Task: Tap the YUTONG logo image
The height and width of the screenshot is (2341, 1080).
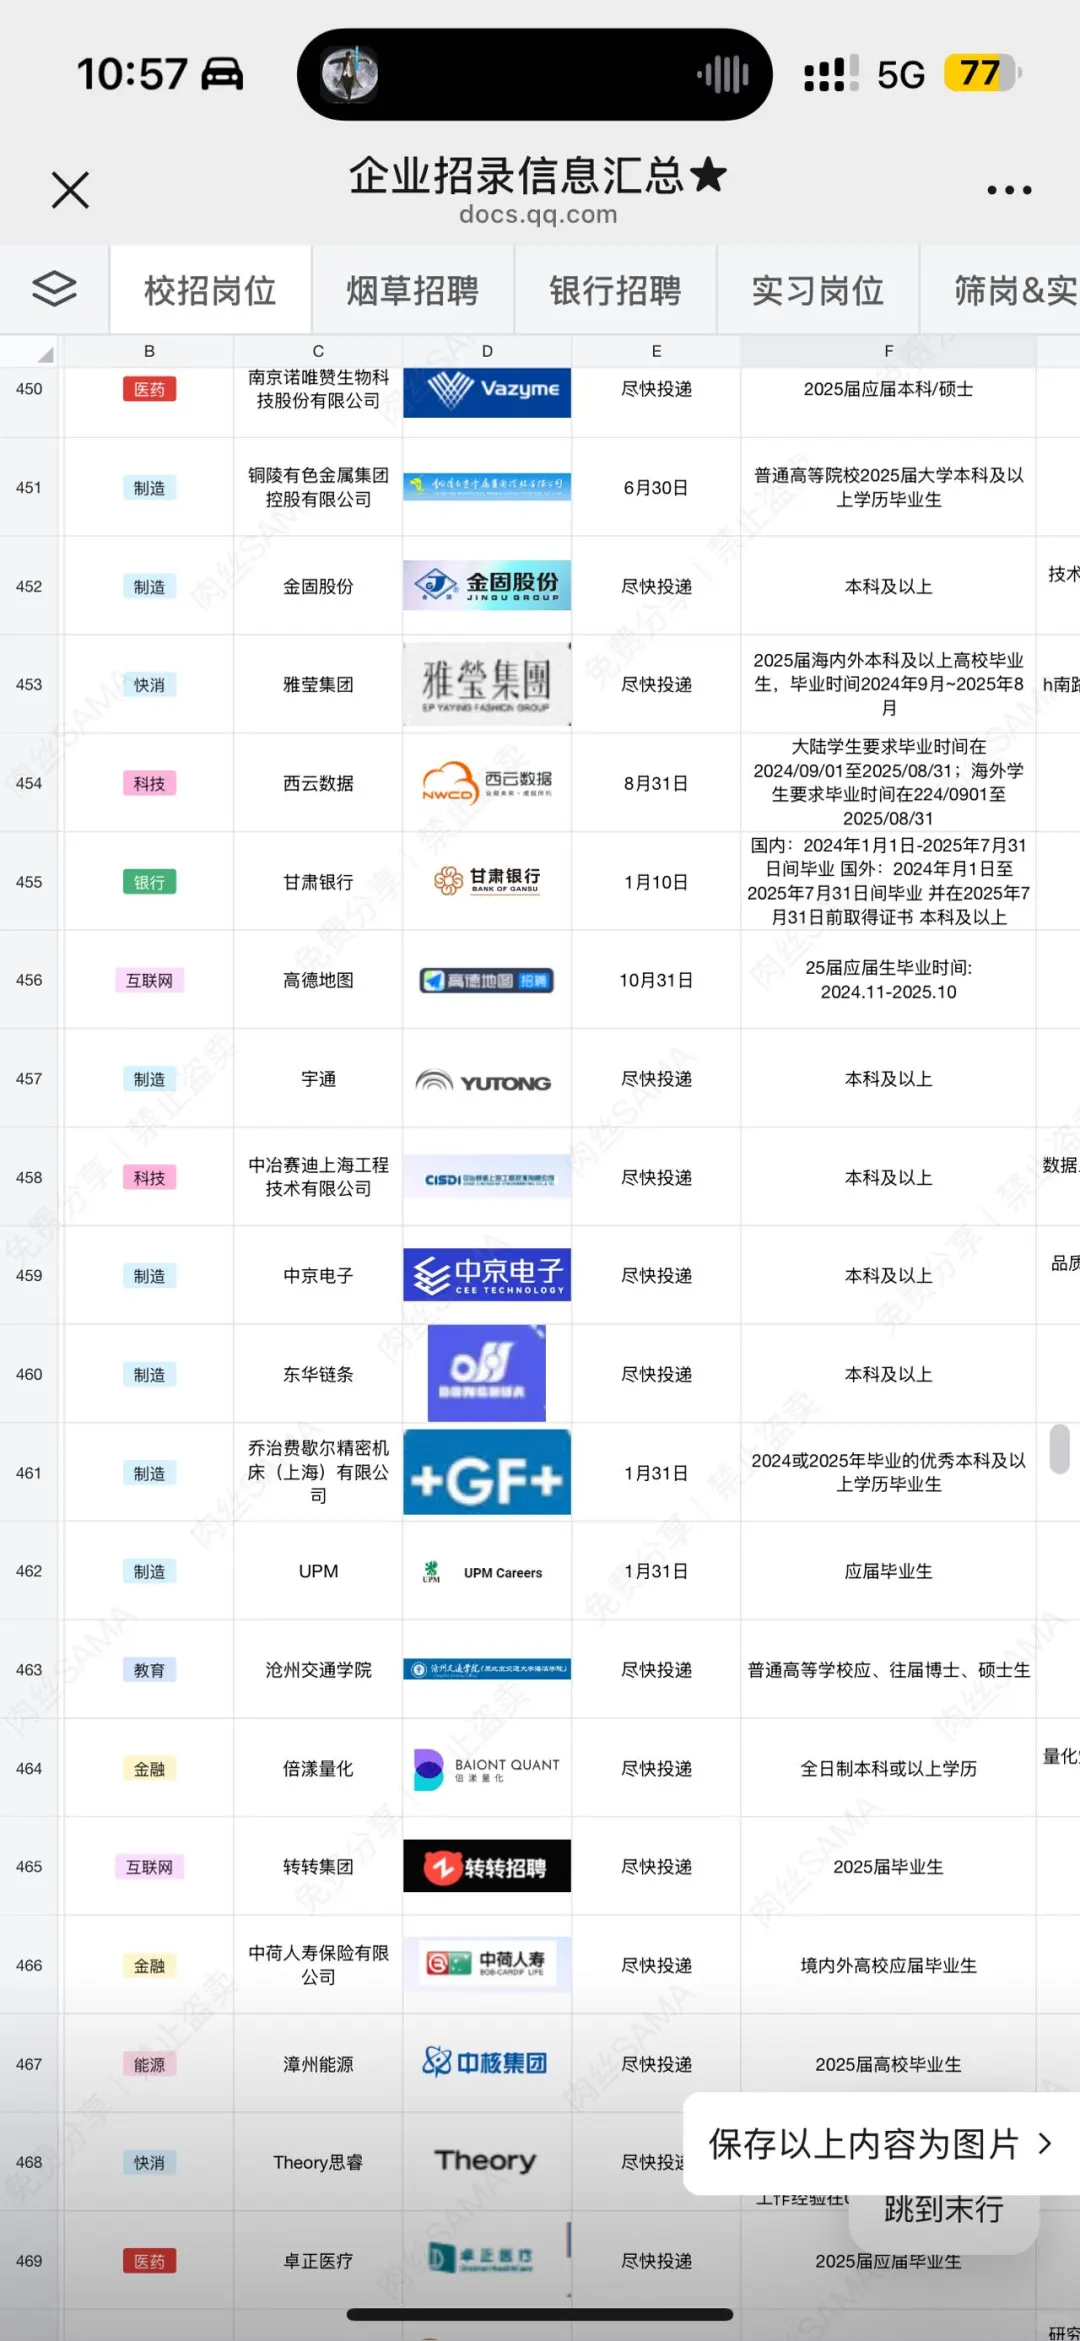Action: click(x=484, y=1081)
